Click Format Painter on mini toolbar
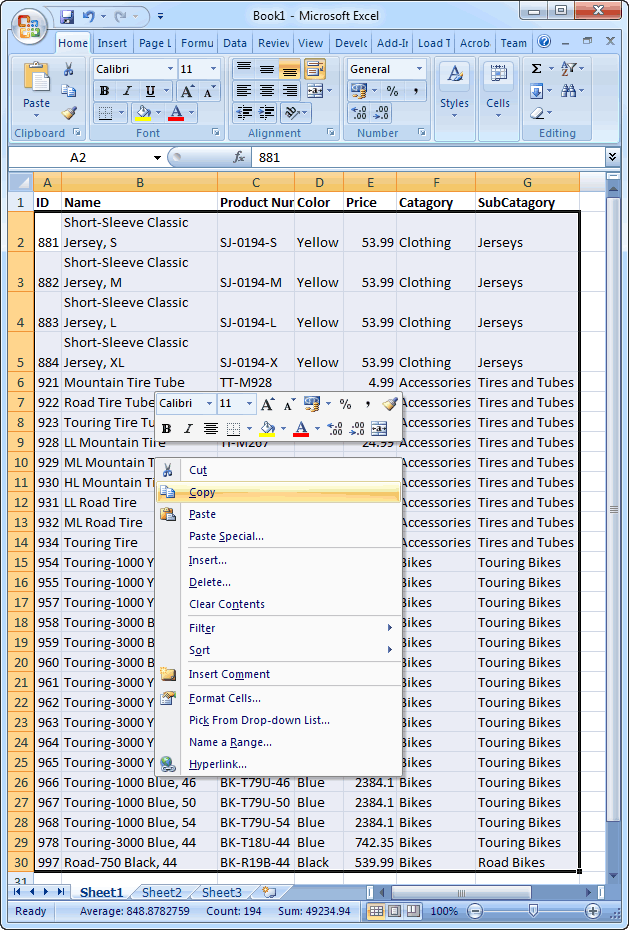This screenshot has width=629, height=930. 389,404
